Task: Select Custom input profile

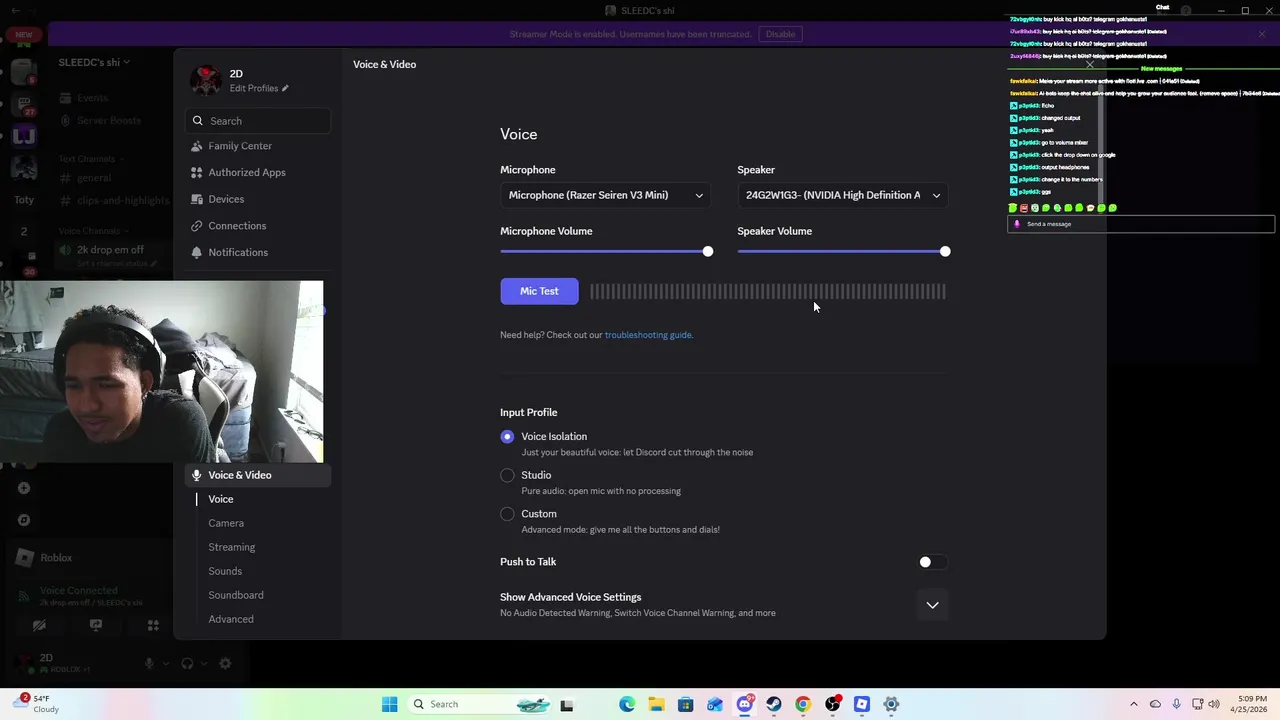Action: coord(507,514)
